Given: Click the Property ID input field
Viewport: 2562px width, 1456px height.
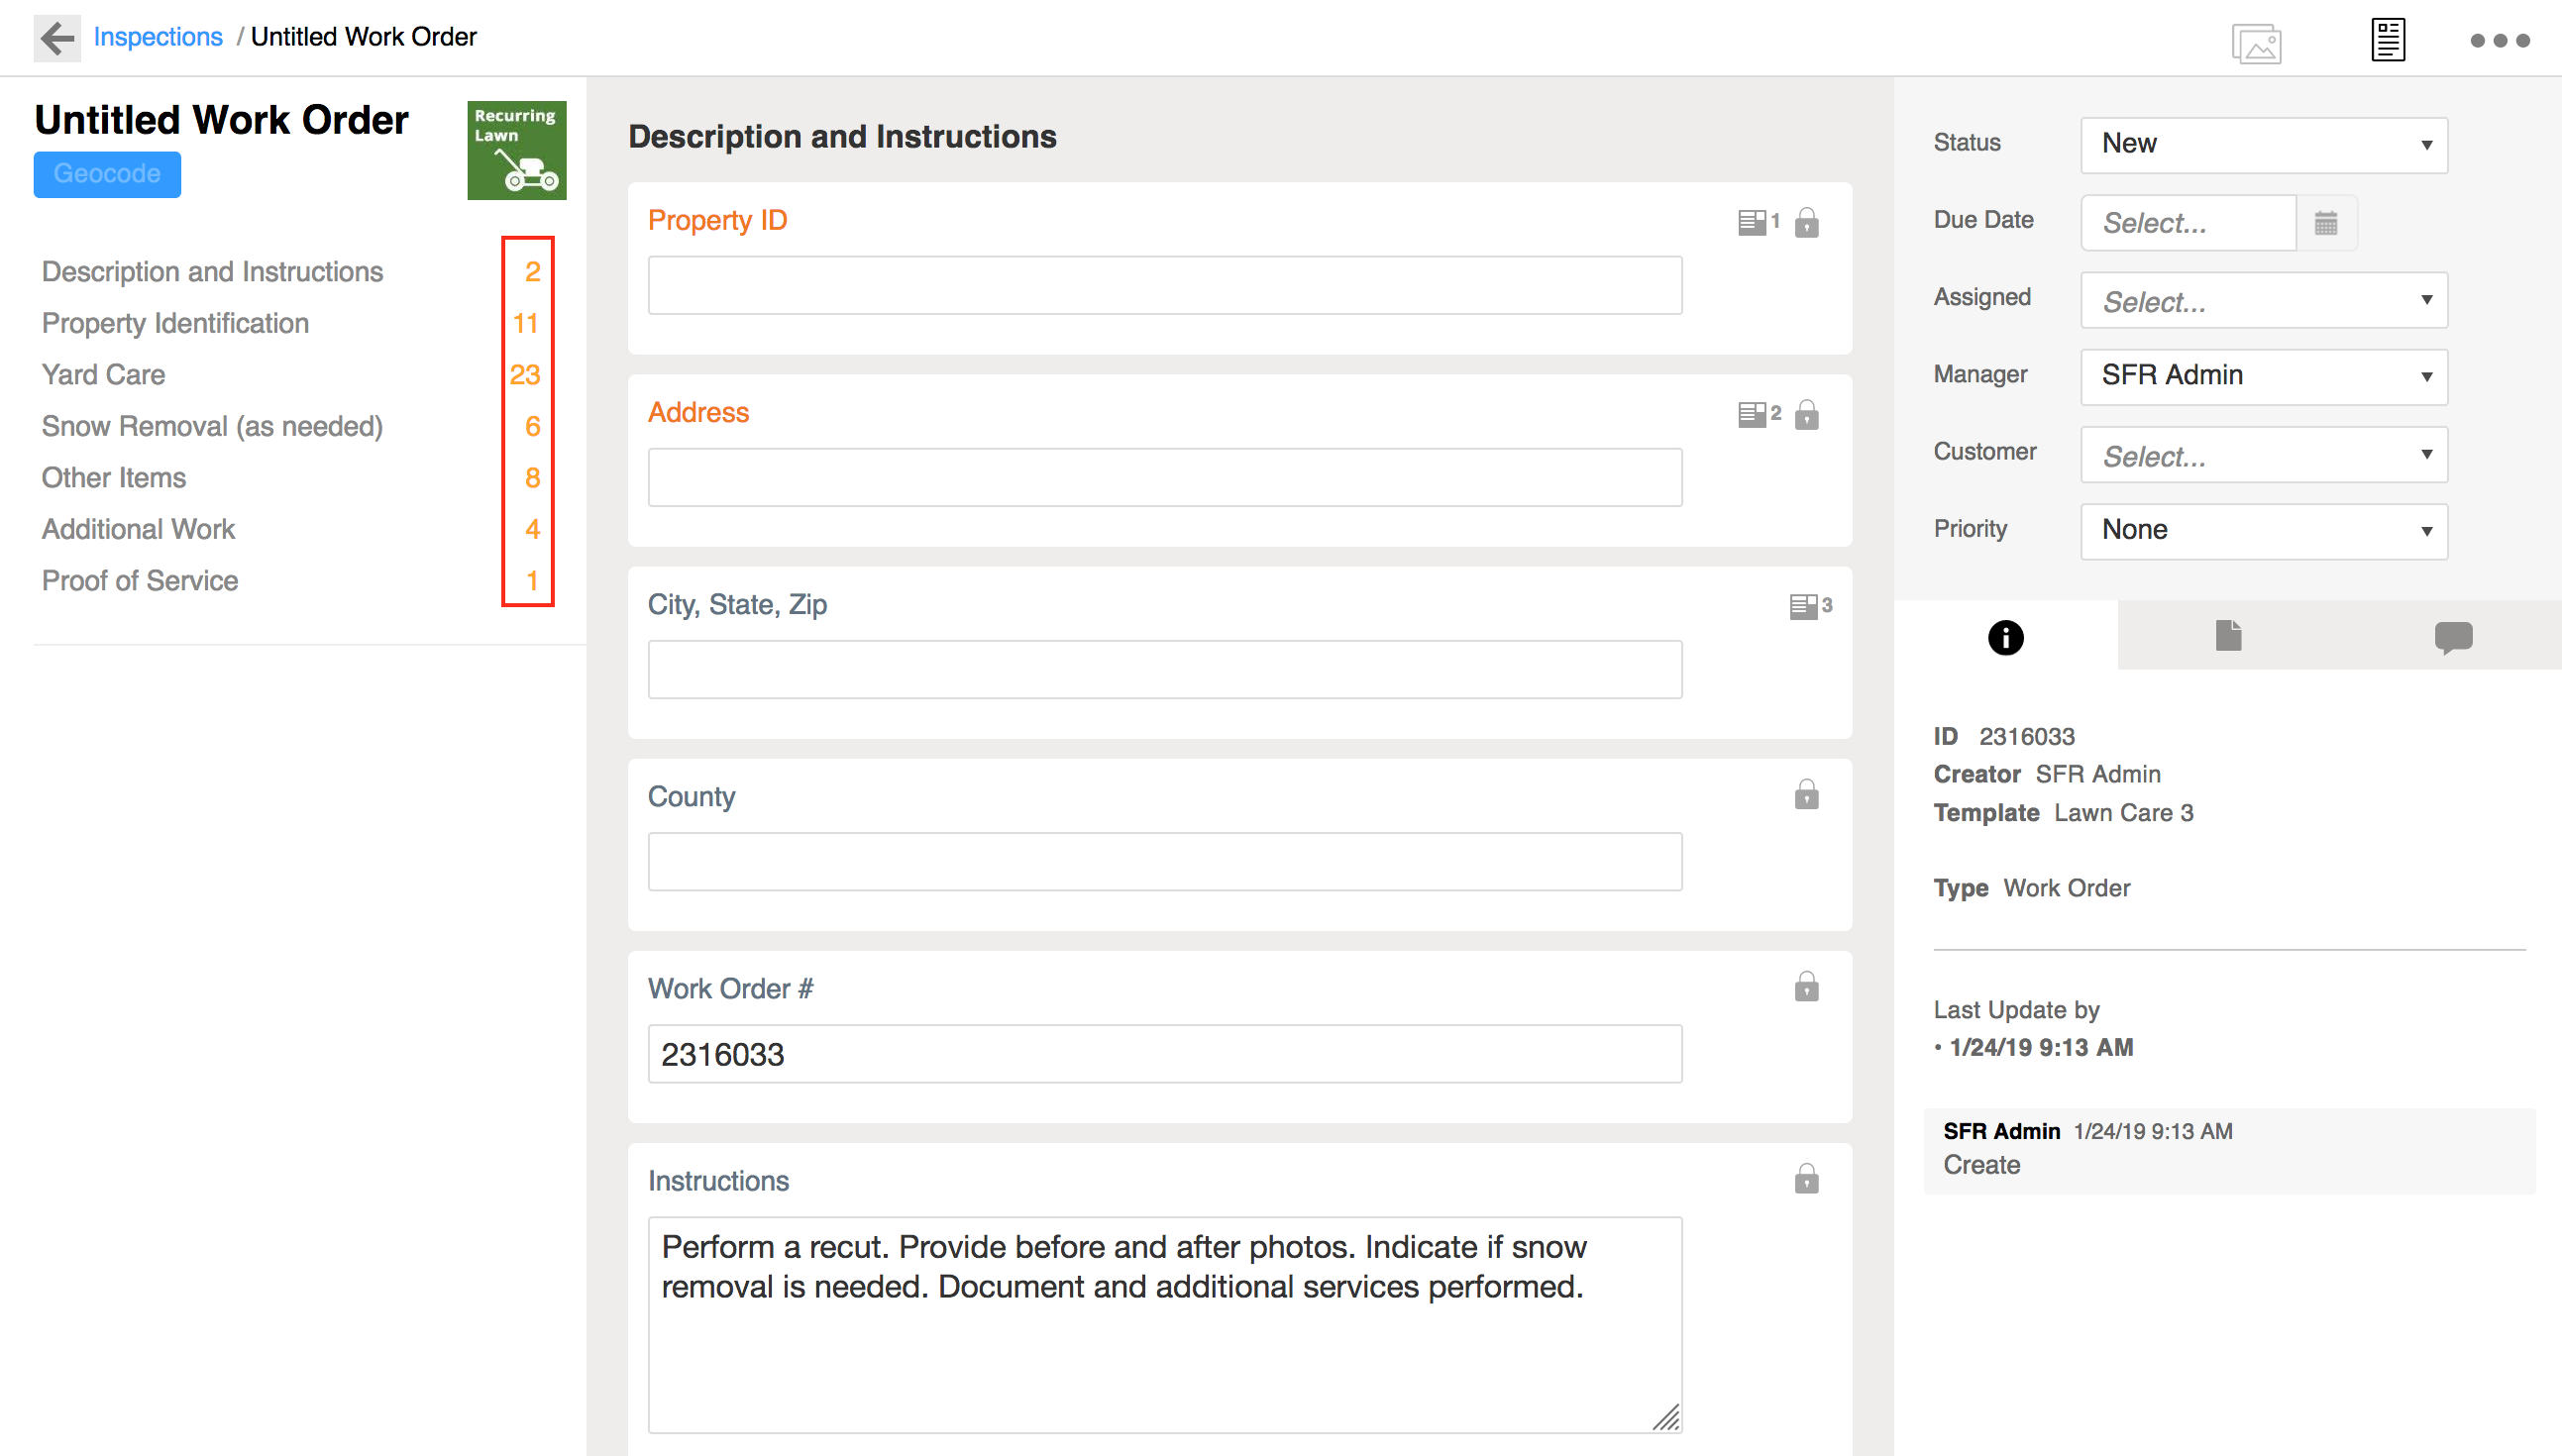Looking at the screenshot, I should point(1164,286).
